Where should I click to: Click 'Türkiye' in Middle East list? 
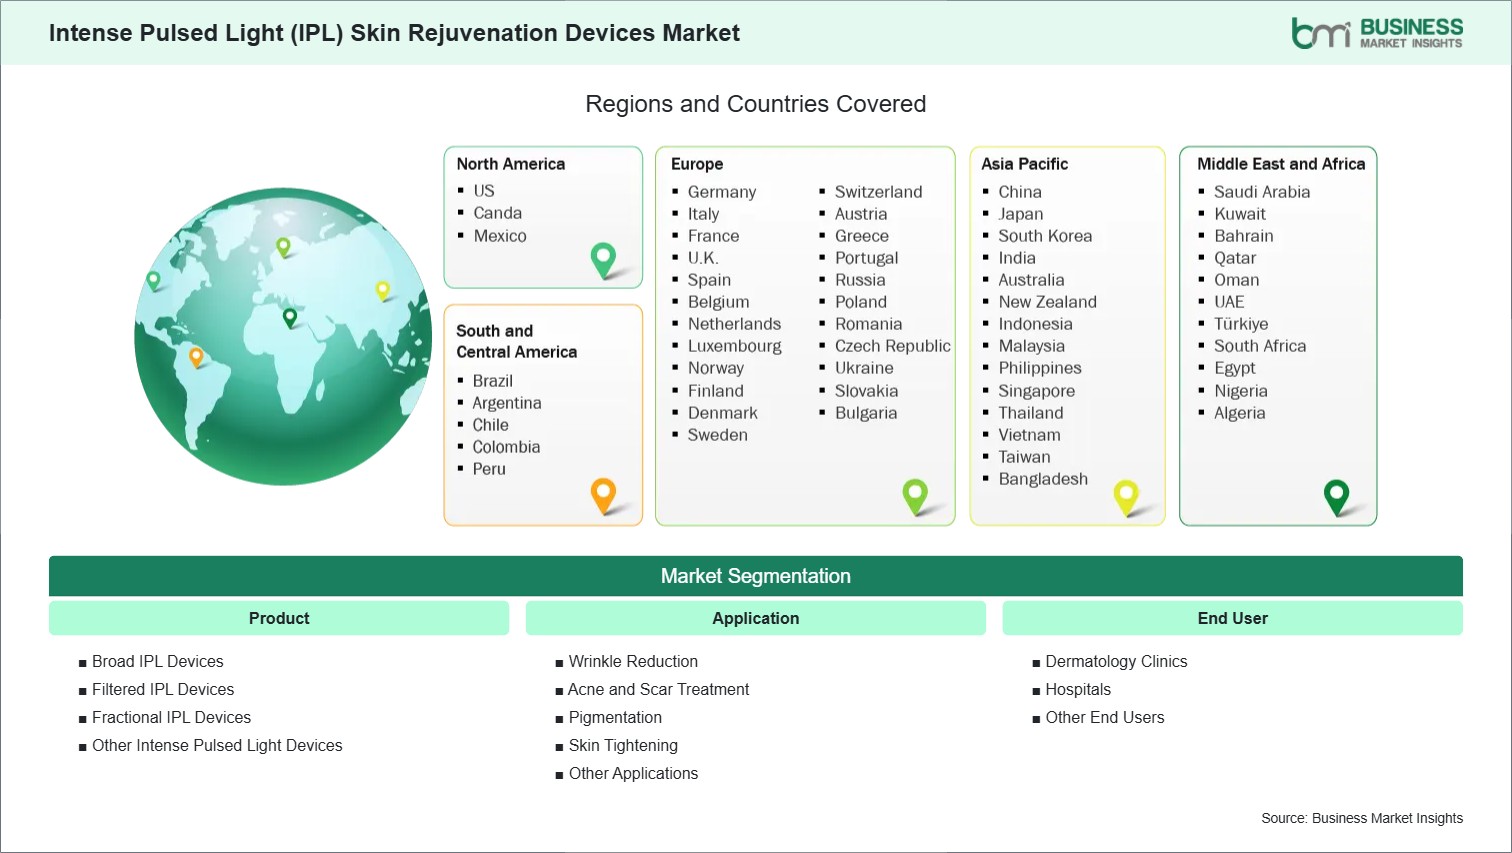[1241, 324]
